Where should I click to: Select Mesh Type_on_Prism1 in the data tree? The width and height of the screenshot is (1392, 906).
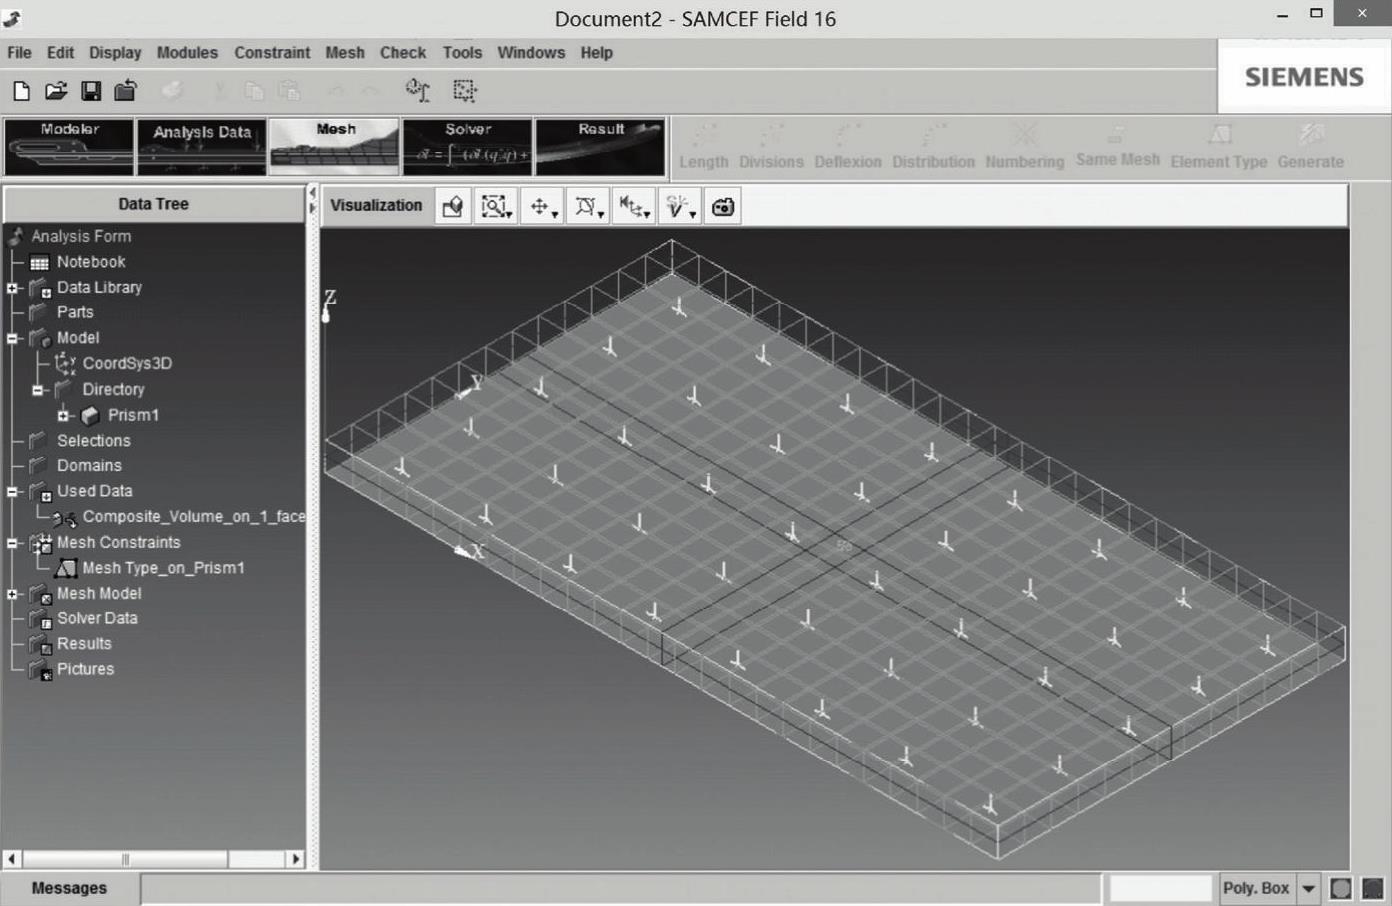163,568
